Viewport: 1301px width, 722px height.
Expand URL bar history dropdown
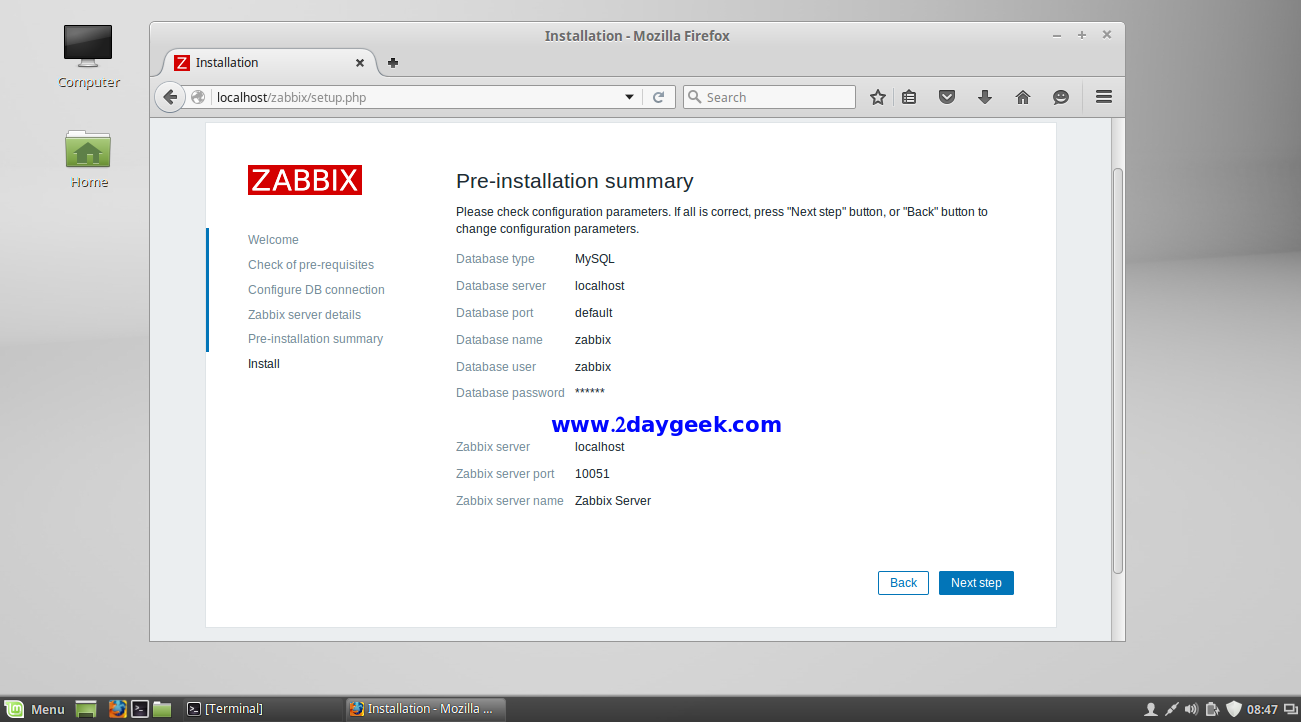[629, 97]
